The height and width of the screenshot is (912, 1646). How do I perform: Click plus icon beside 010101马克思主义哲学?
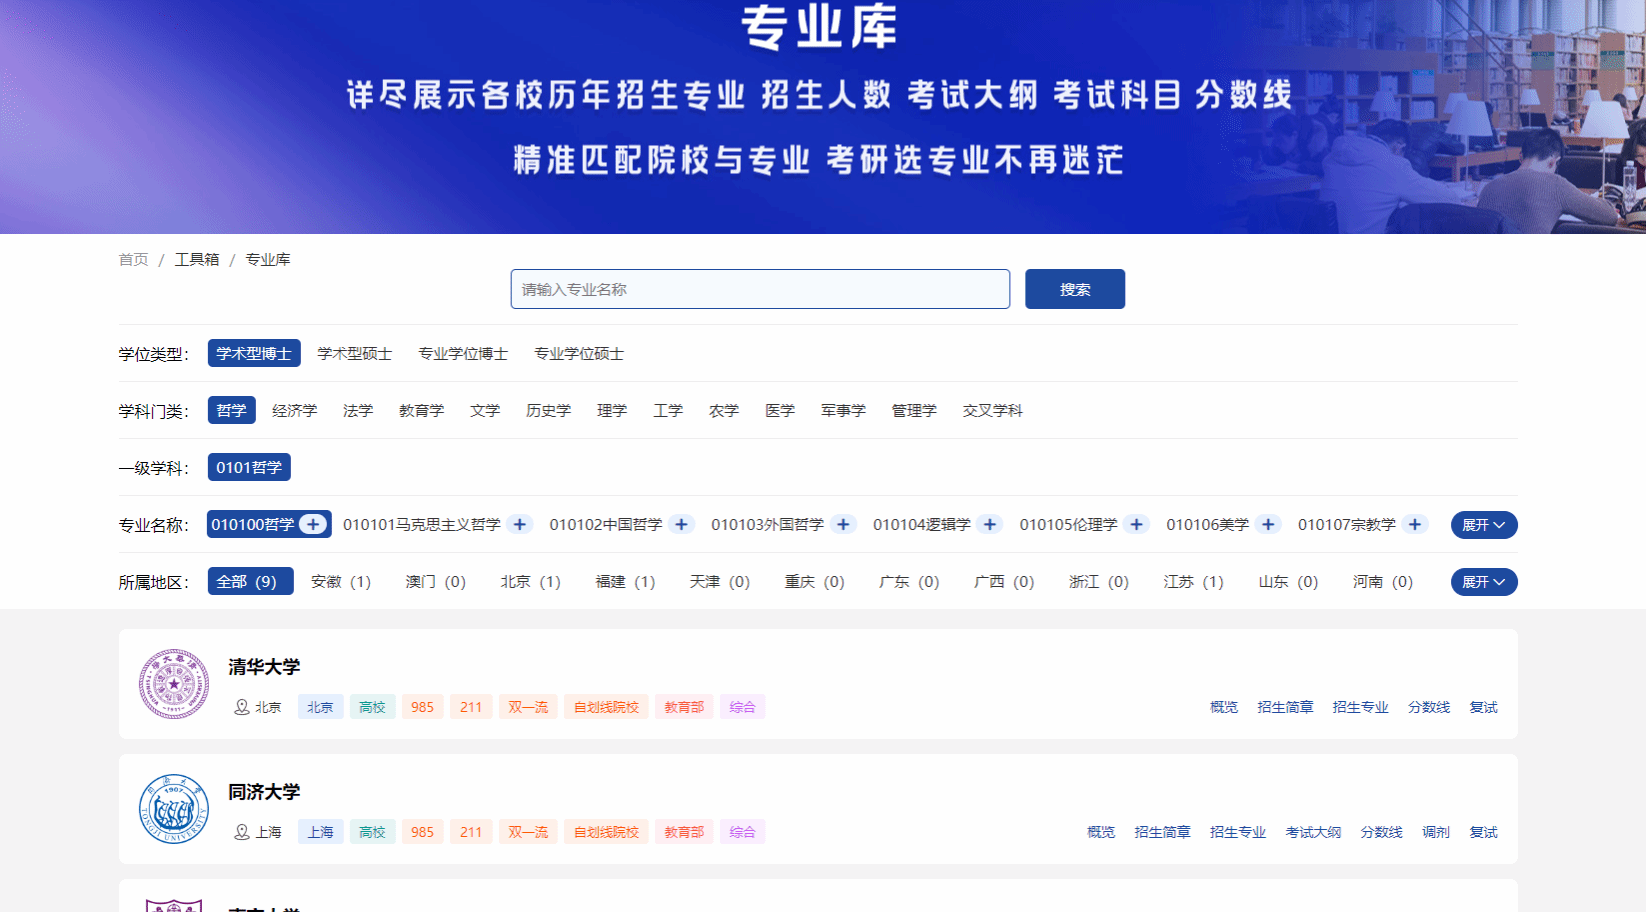[x=519, y=524]
